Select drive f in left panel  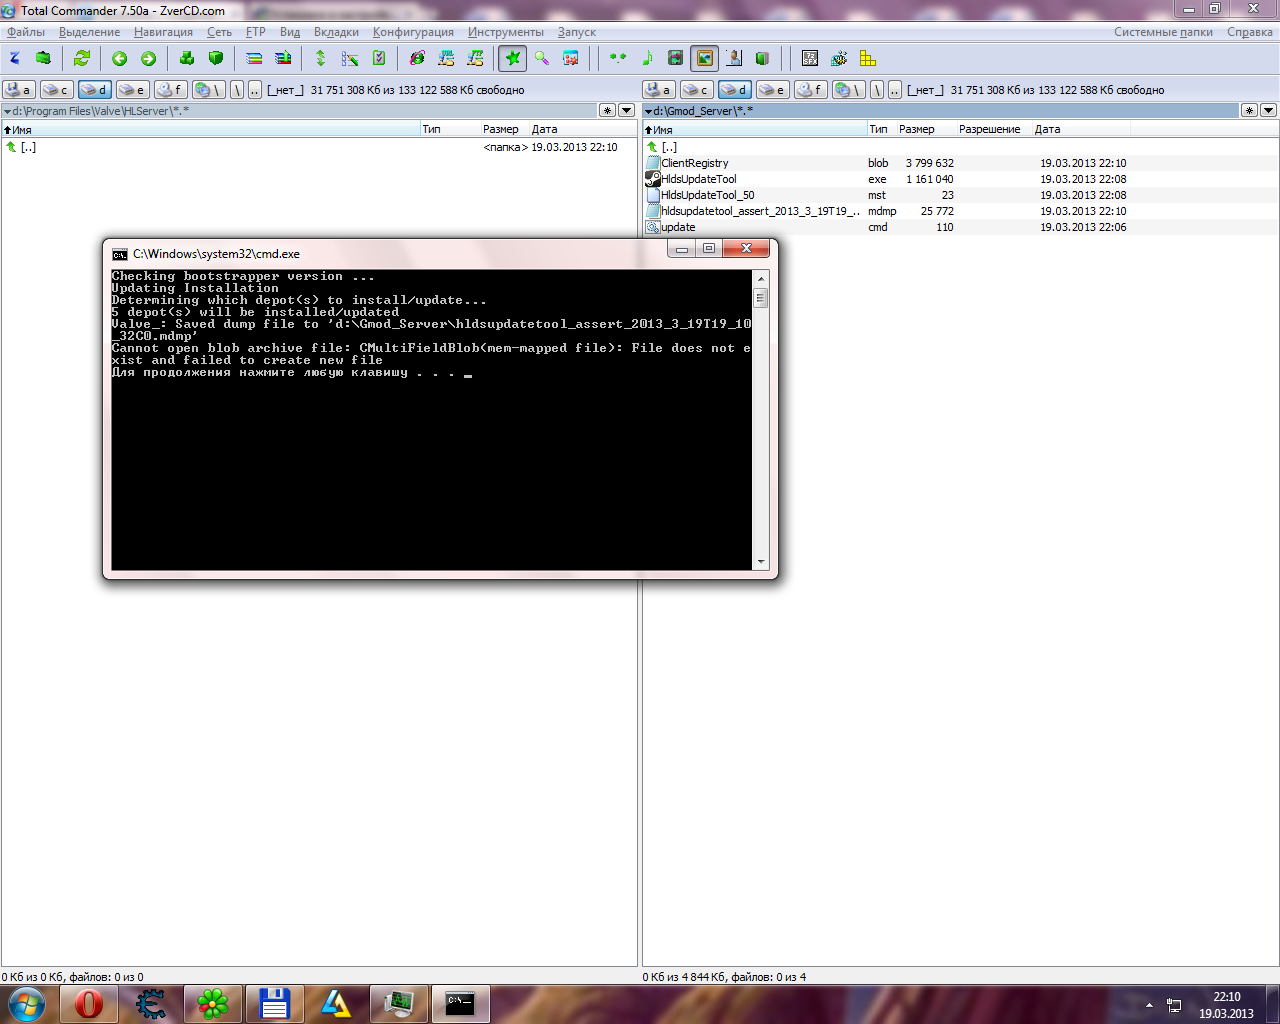[171, 89]
